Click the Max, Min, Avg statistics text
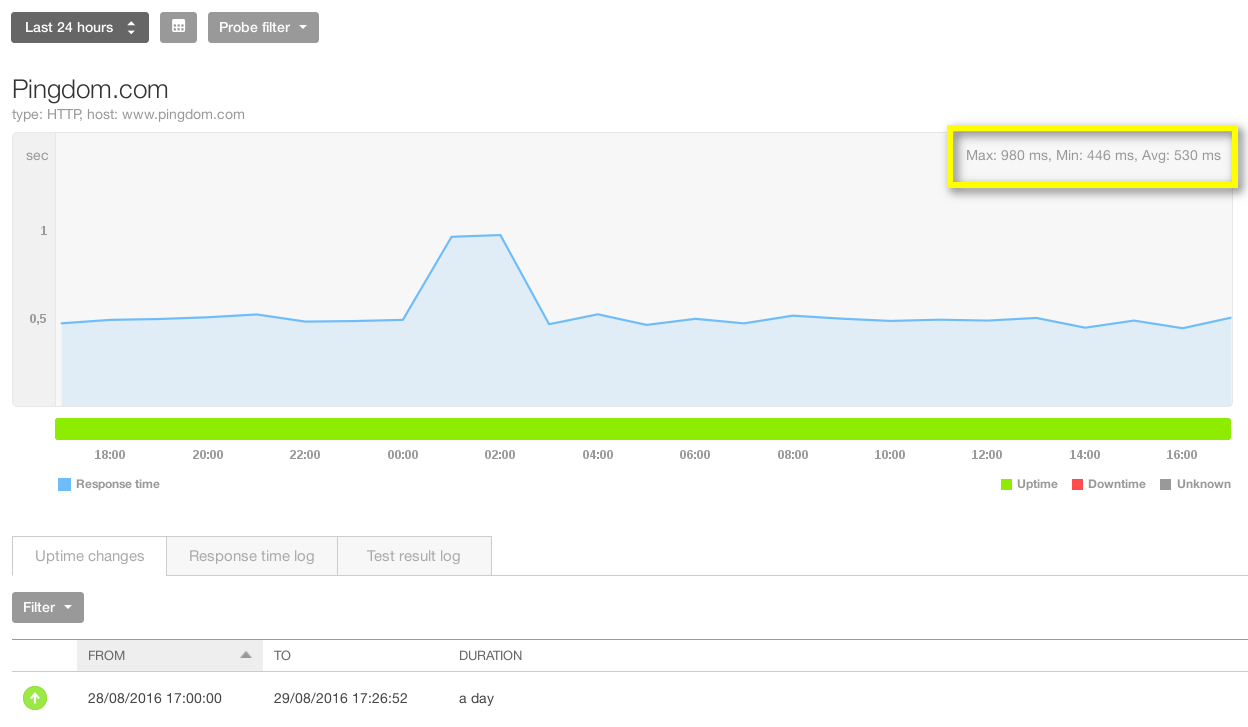 click(1092, 156)
